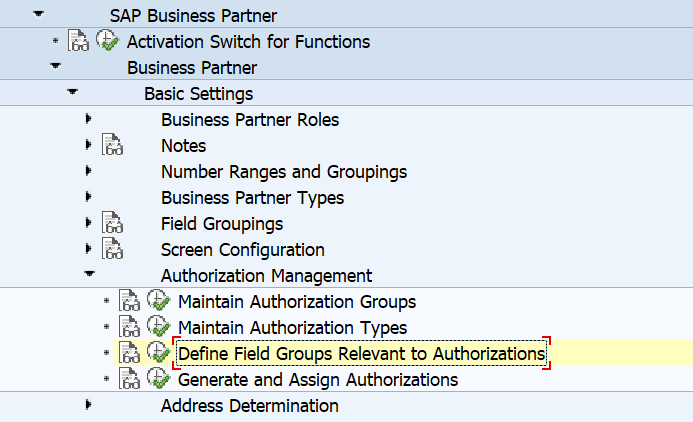Image resolution: width=693 pixels, height=422 pixels.
Task: Select the Screen Configuration label
Action: [x=243, y=251]
